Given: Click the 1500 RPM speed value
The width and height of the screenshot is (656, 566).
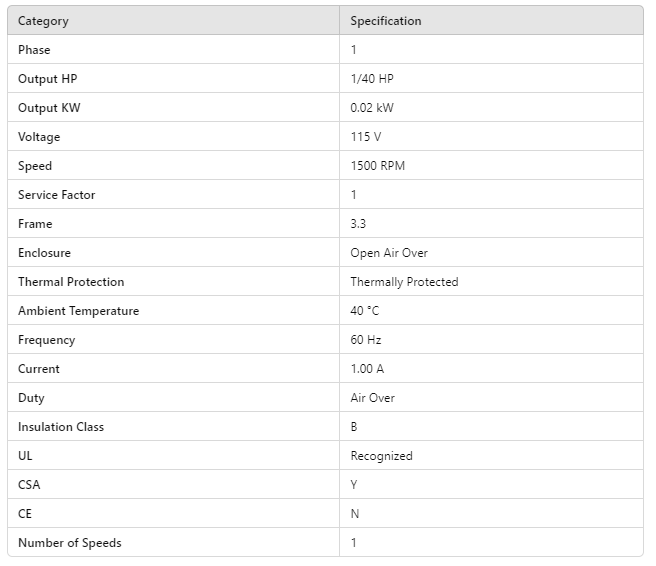Looking at the screenshot, I should pyautogui.click(x=377, y=166).
